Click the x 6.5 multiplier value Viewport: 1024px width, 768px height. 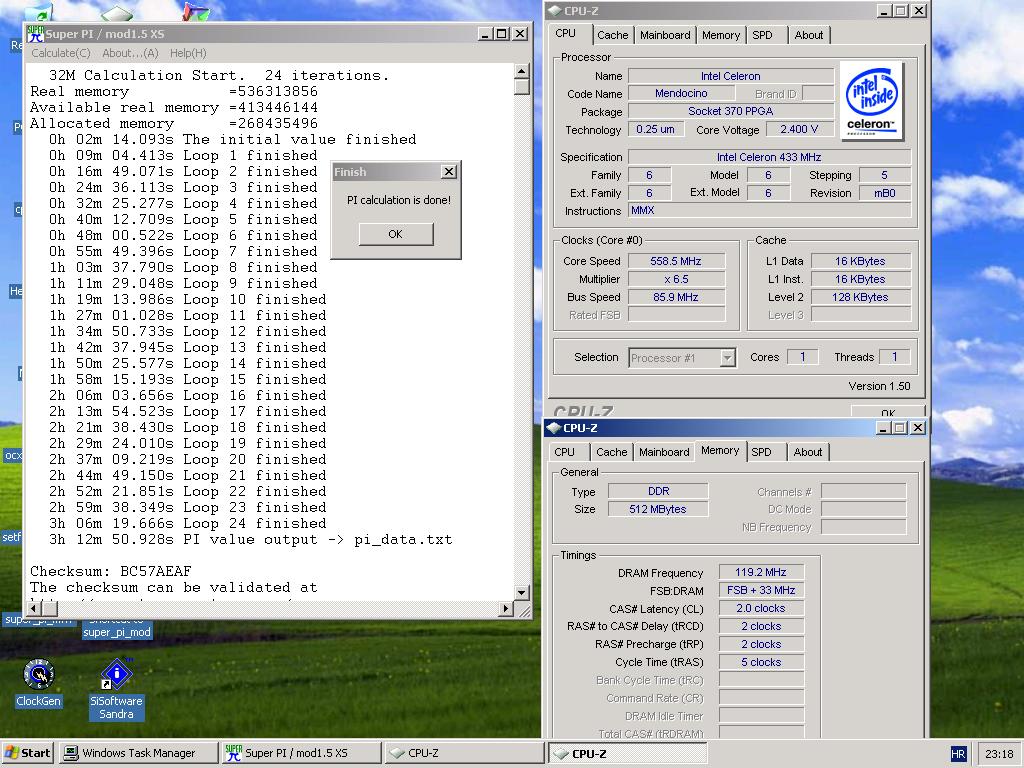[676, 279]
